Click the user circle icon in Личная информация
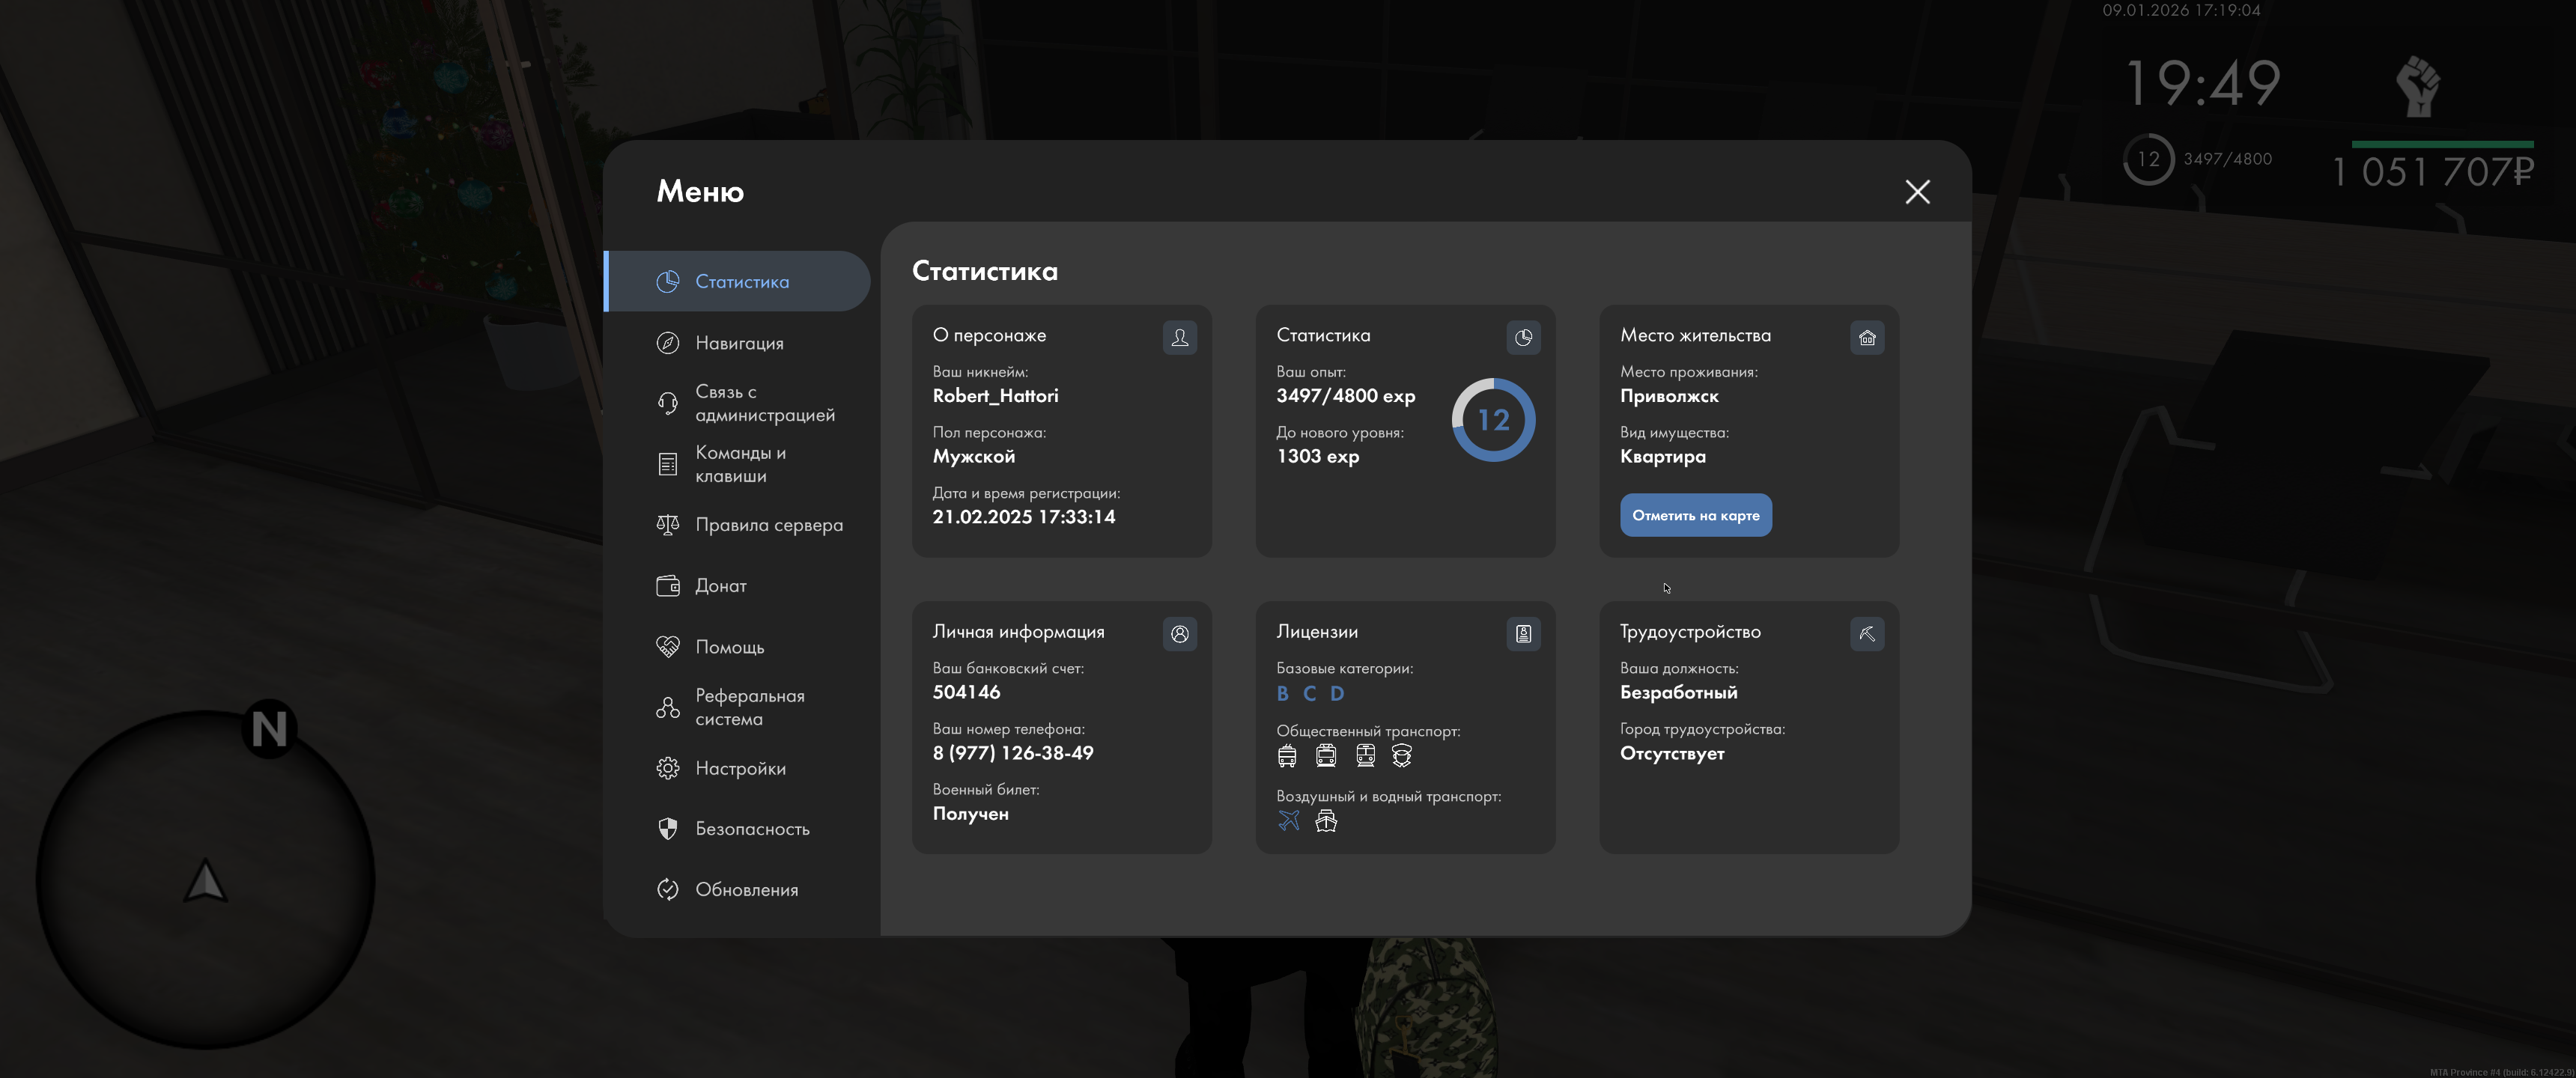This screenshot has height=1078, width=2576. point(1179,634)
